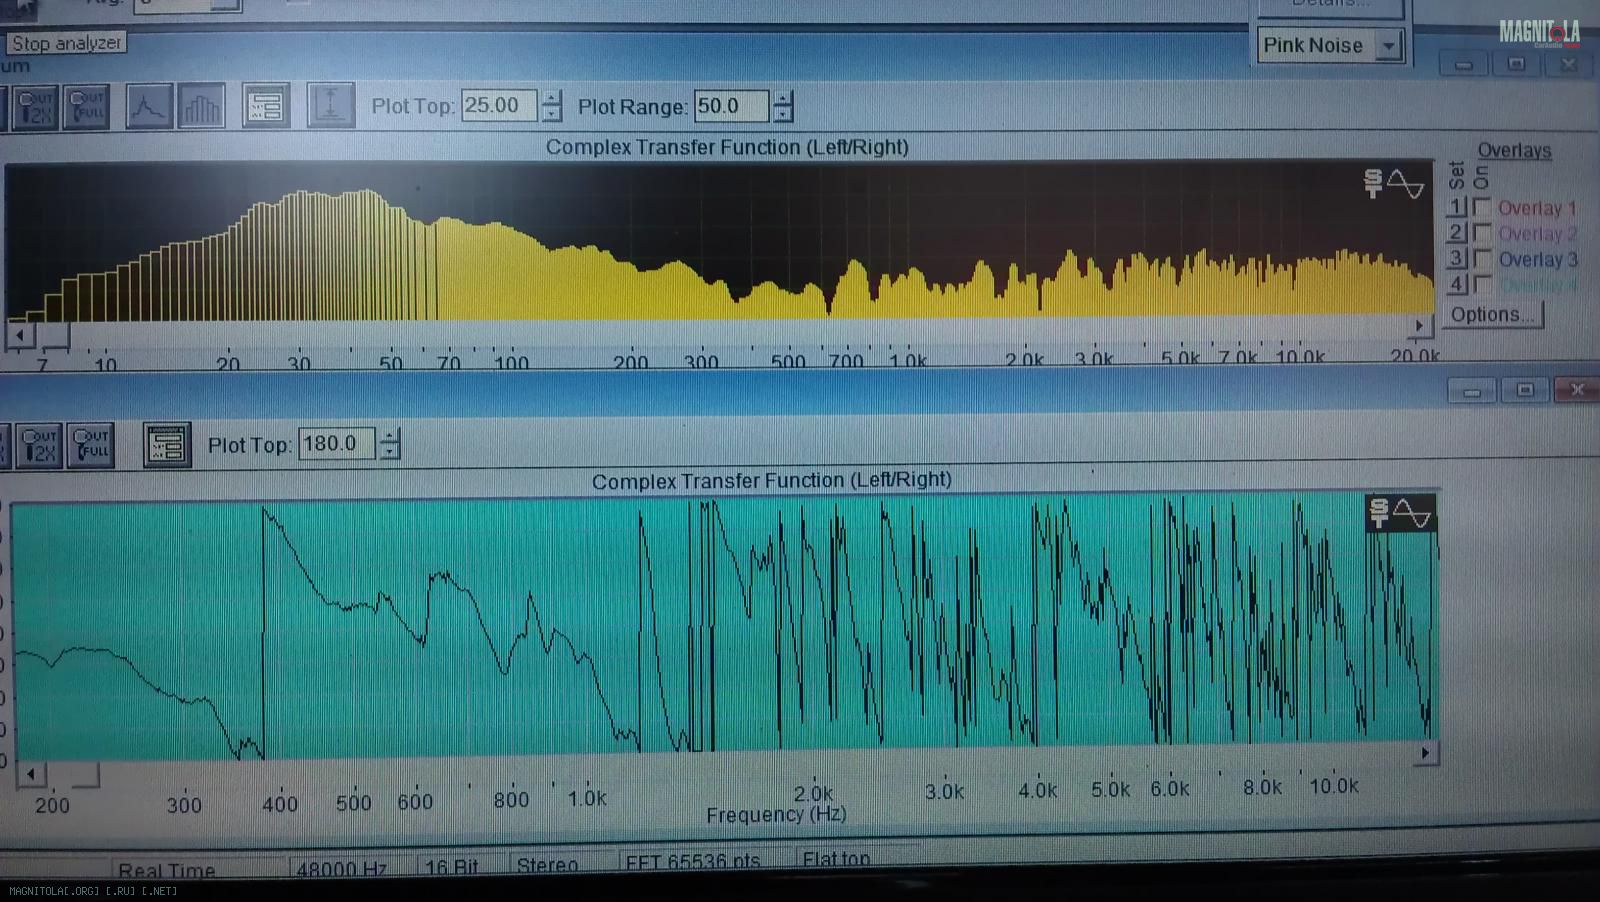Open the overlay Options dialog
Viewport: 1600px width, 902px height.
pos(1493,315)
